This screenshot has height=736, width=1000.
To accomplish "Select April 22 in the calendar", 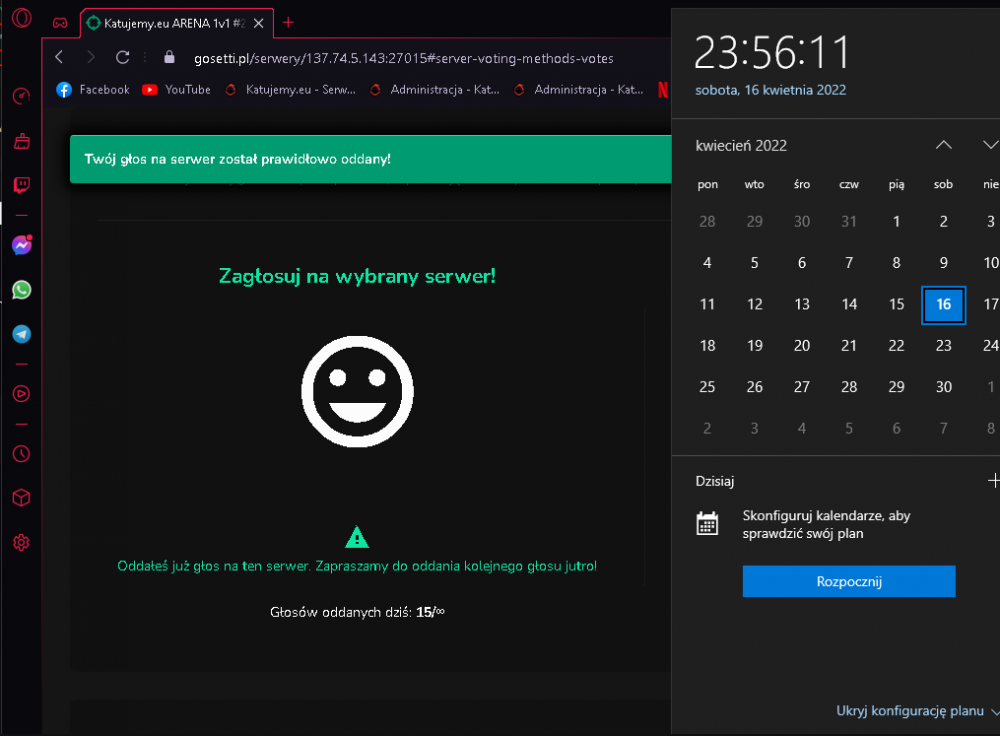I will click(896, 346).
